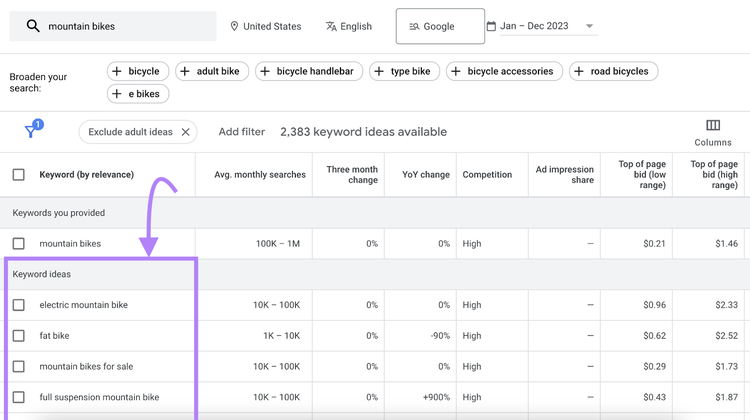Viewport: 750px width, 420px height.
Task: Click the mountain bikes search field
Action: [x=113, y=26]
